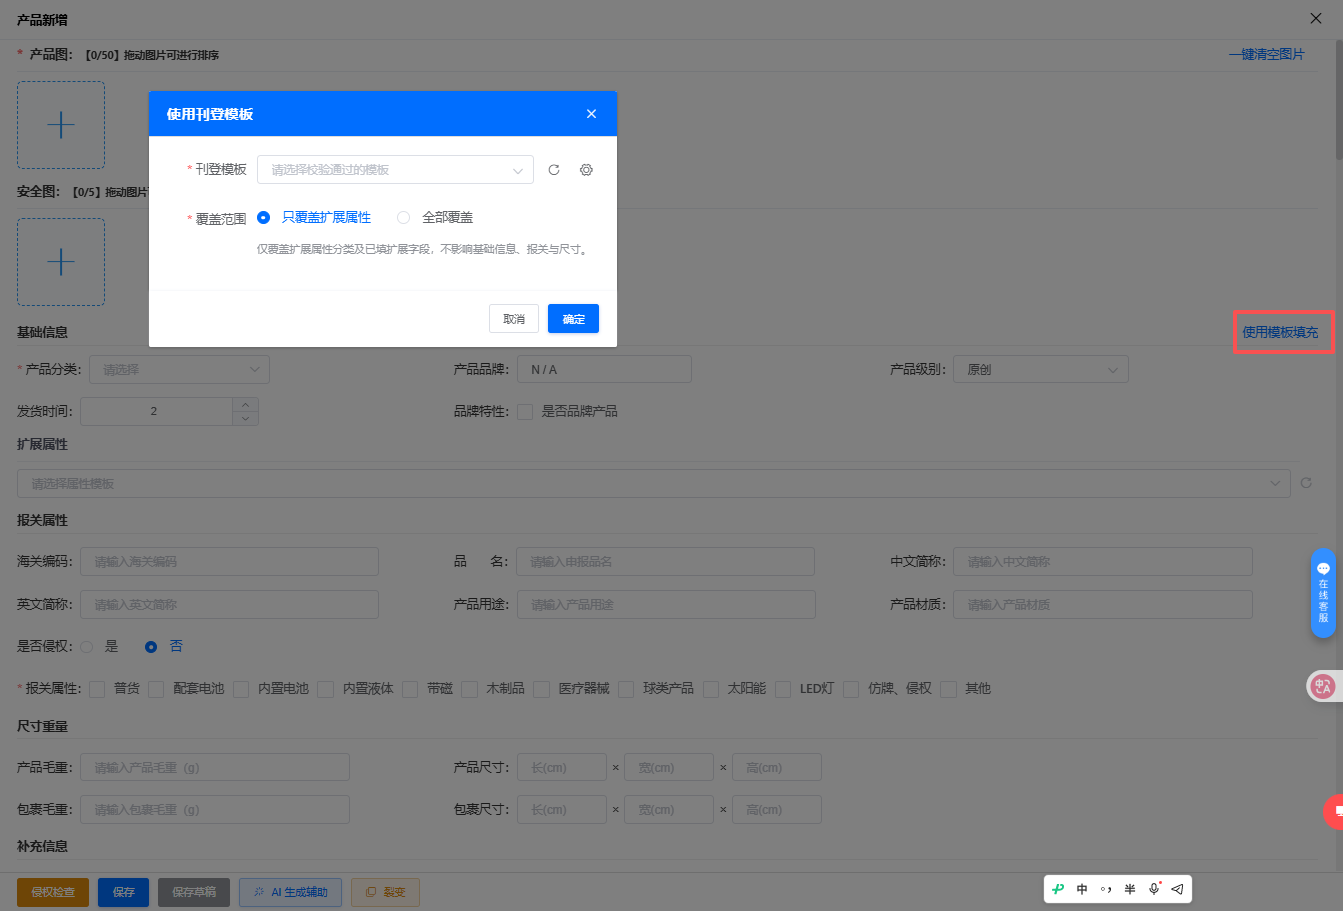Viewport: 1343px width, 911px height.
Task: Click the IME microphone voice input icon
Action: tap(1154, 889)
